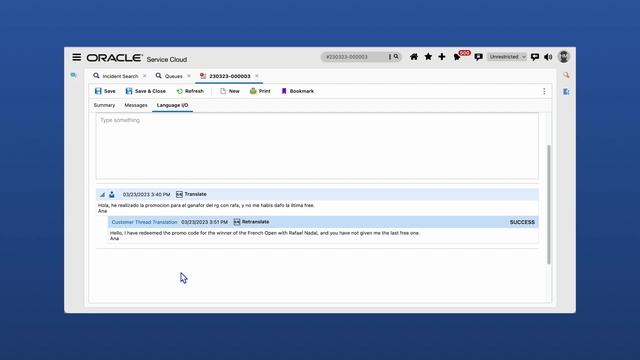This screenshot has height=360, width=640.
Task: Switch to the Incident Search tab
Action: (x=116, y=76)
